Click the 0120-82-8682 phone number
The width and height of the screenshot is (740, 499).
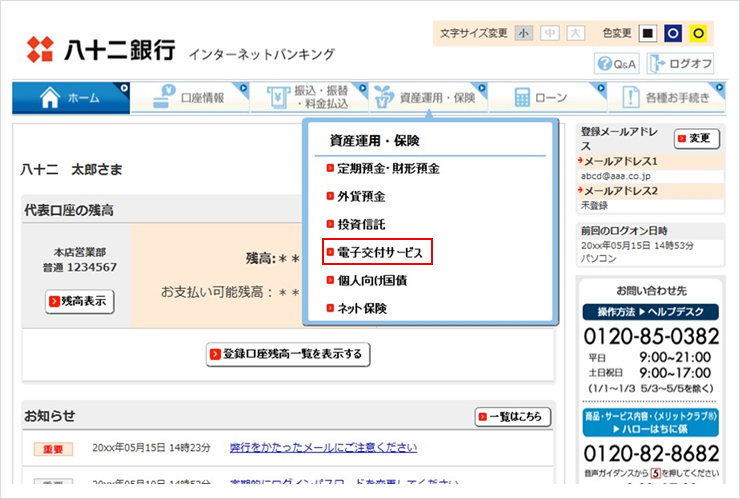point(651,454)
